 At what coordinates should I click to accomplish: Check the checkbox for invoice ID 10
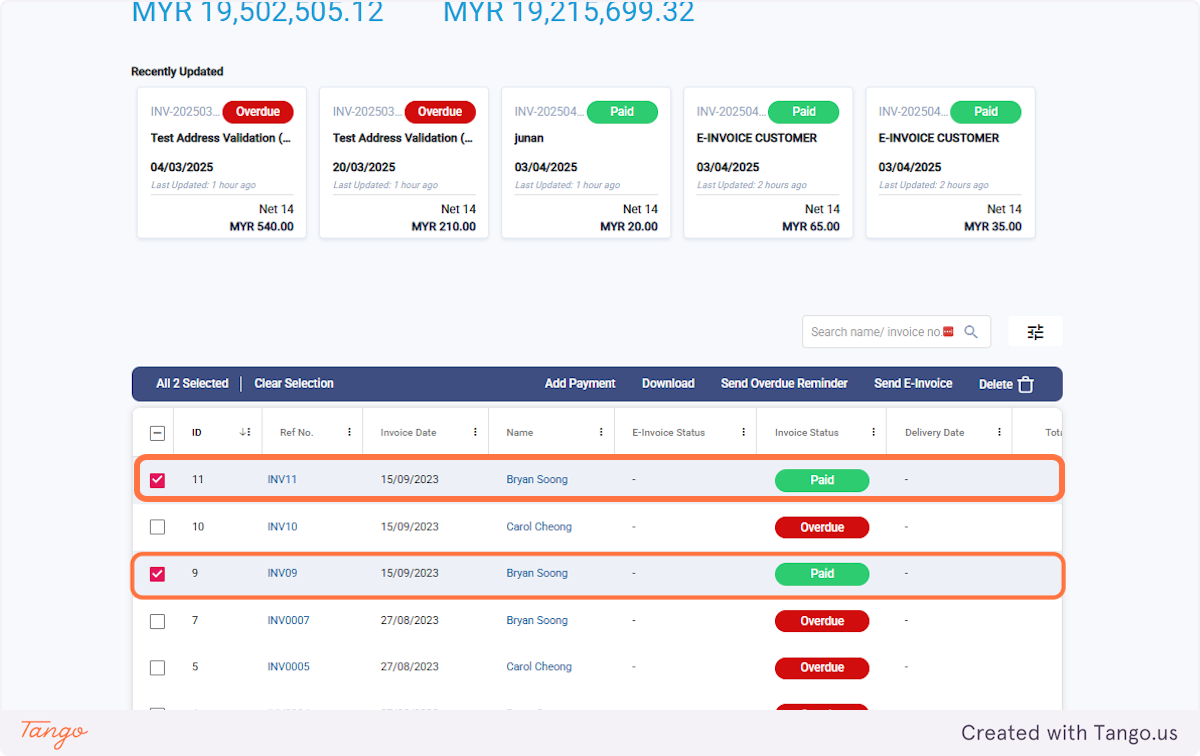coord(157,527)
